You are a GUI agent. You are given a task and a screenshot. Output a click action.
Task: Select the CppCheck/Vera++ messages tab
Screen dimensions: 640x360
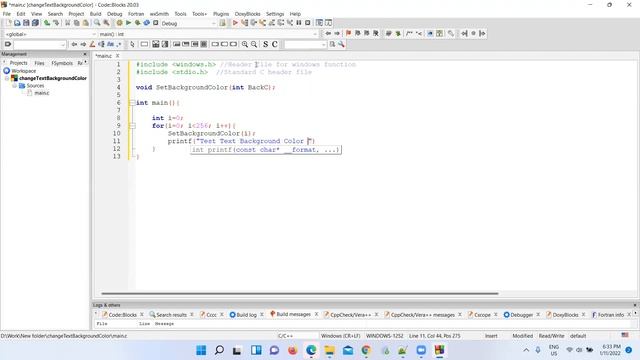[x=419, y=315]
